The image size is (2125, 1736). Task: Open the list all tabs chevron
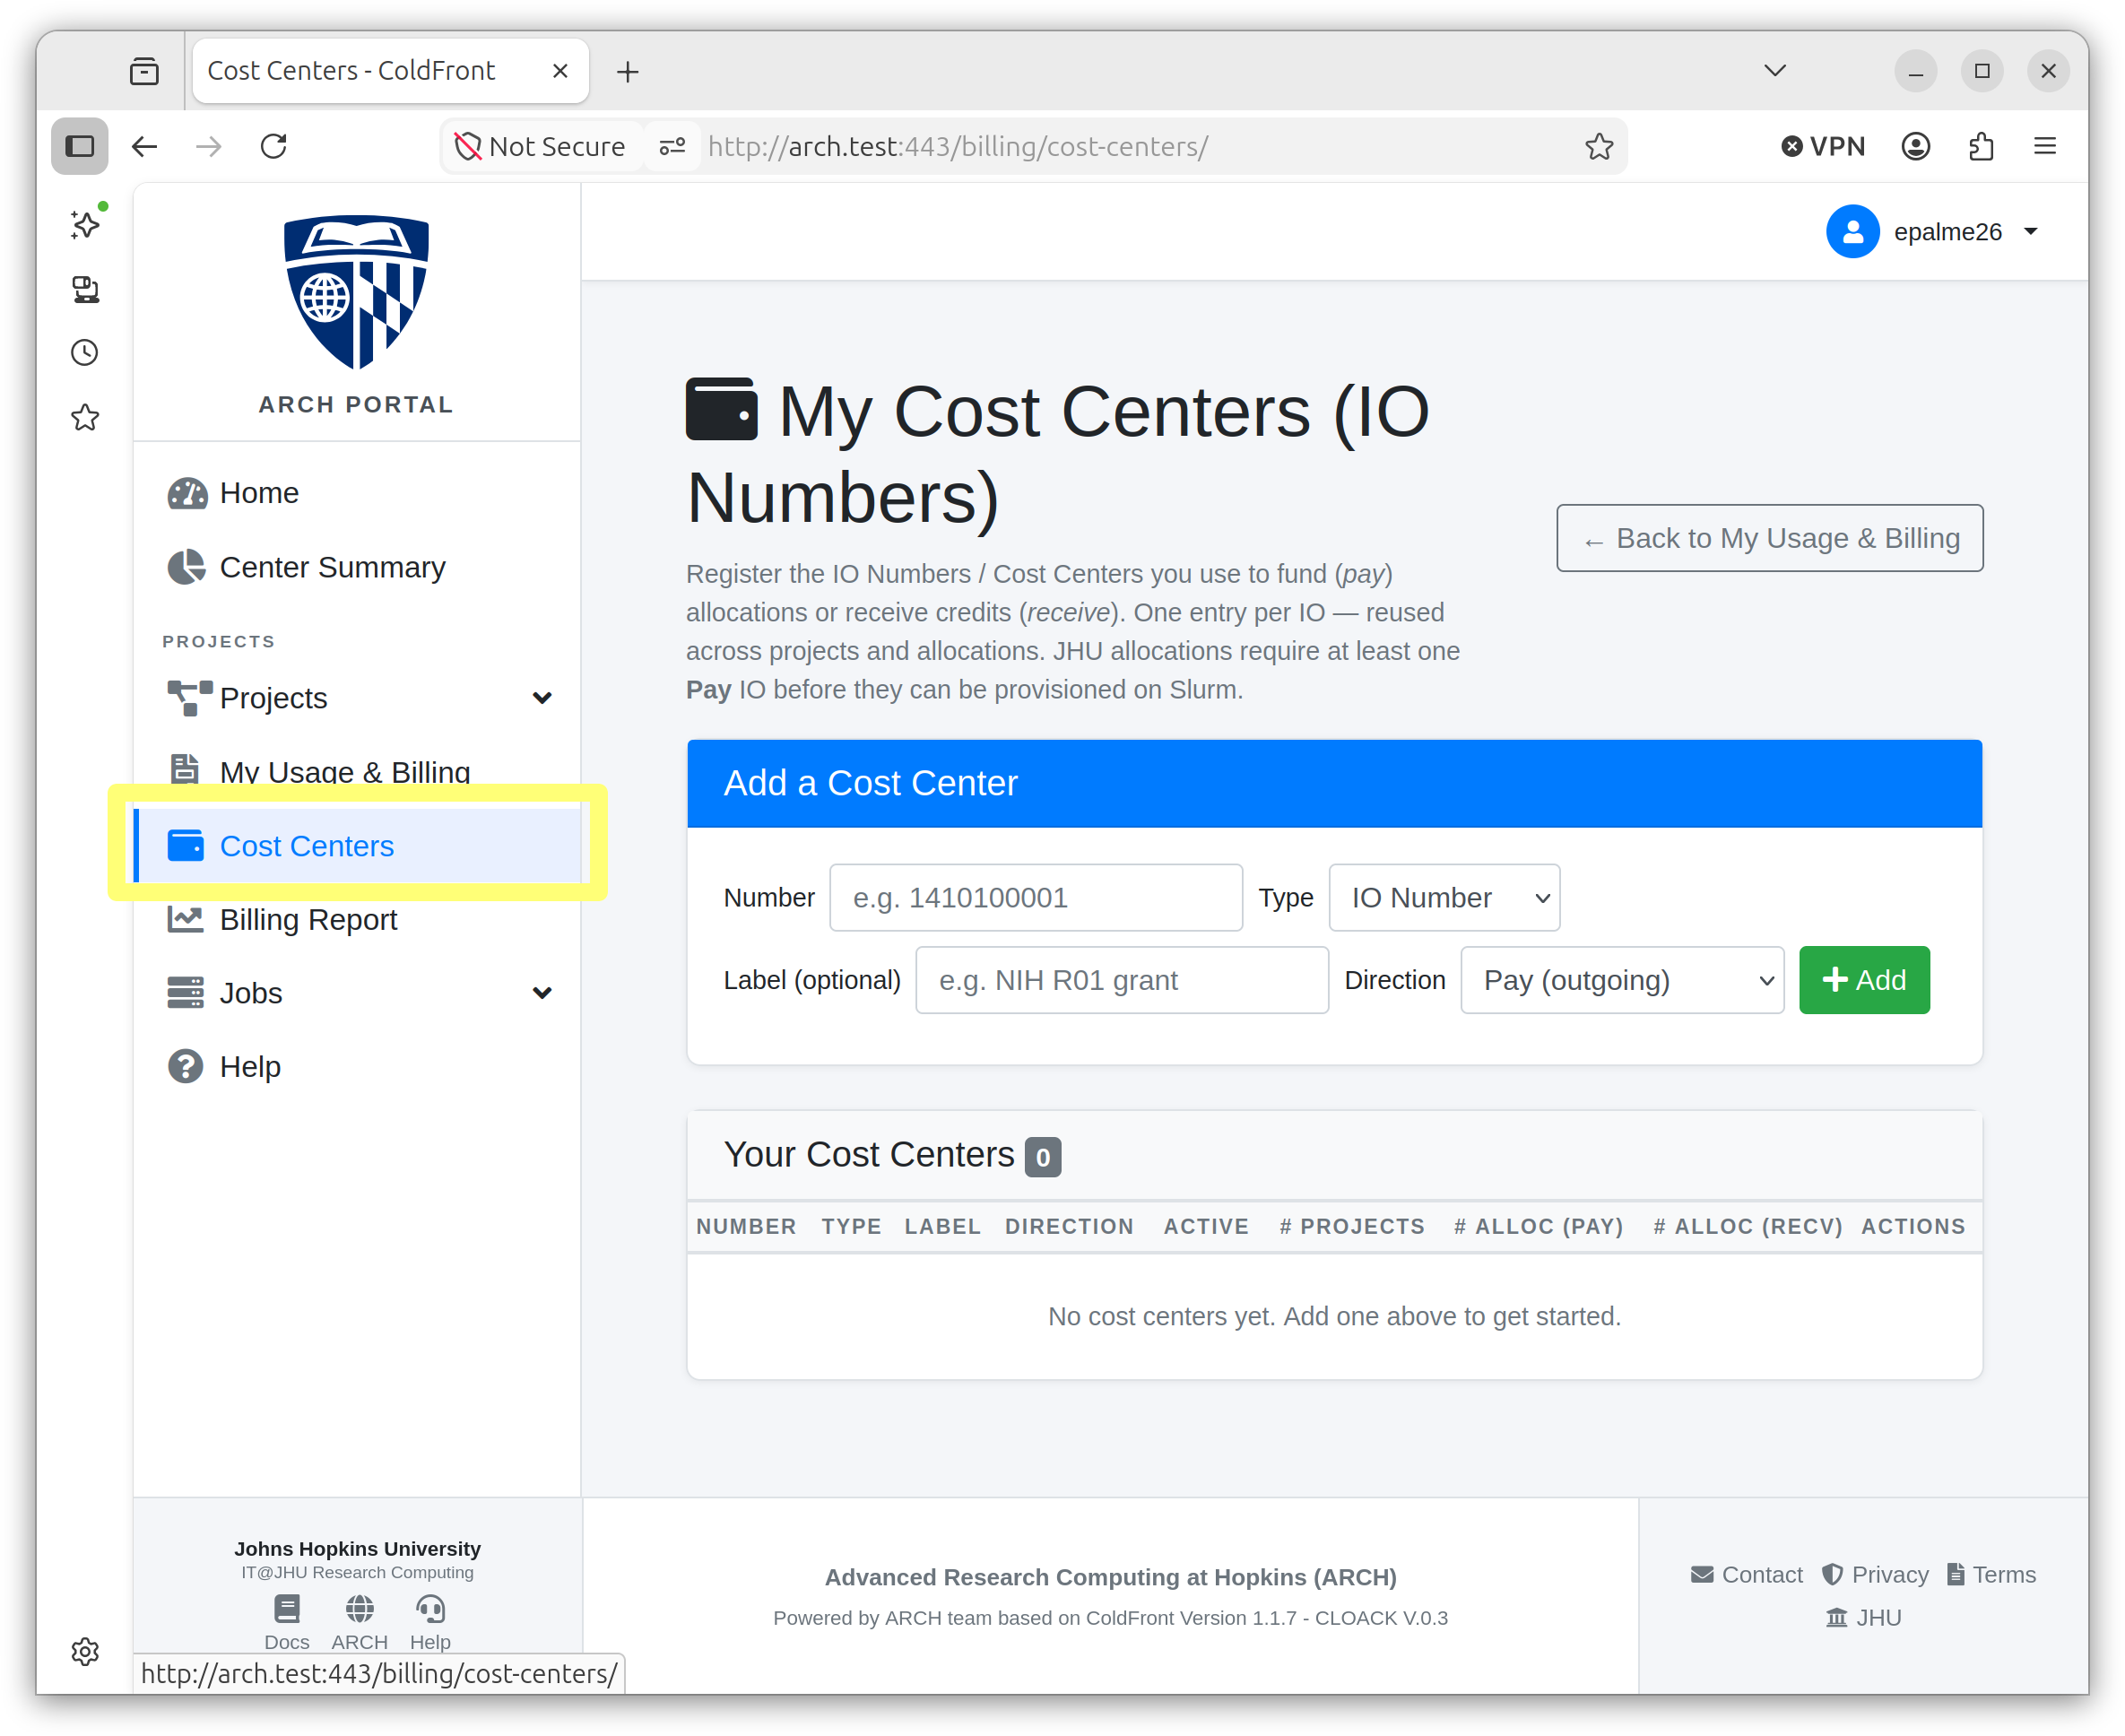(x=1775, y=71)
